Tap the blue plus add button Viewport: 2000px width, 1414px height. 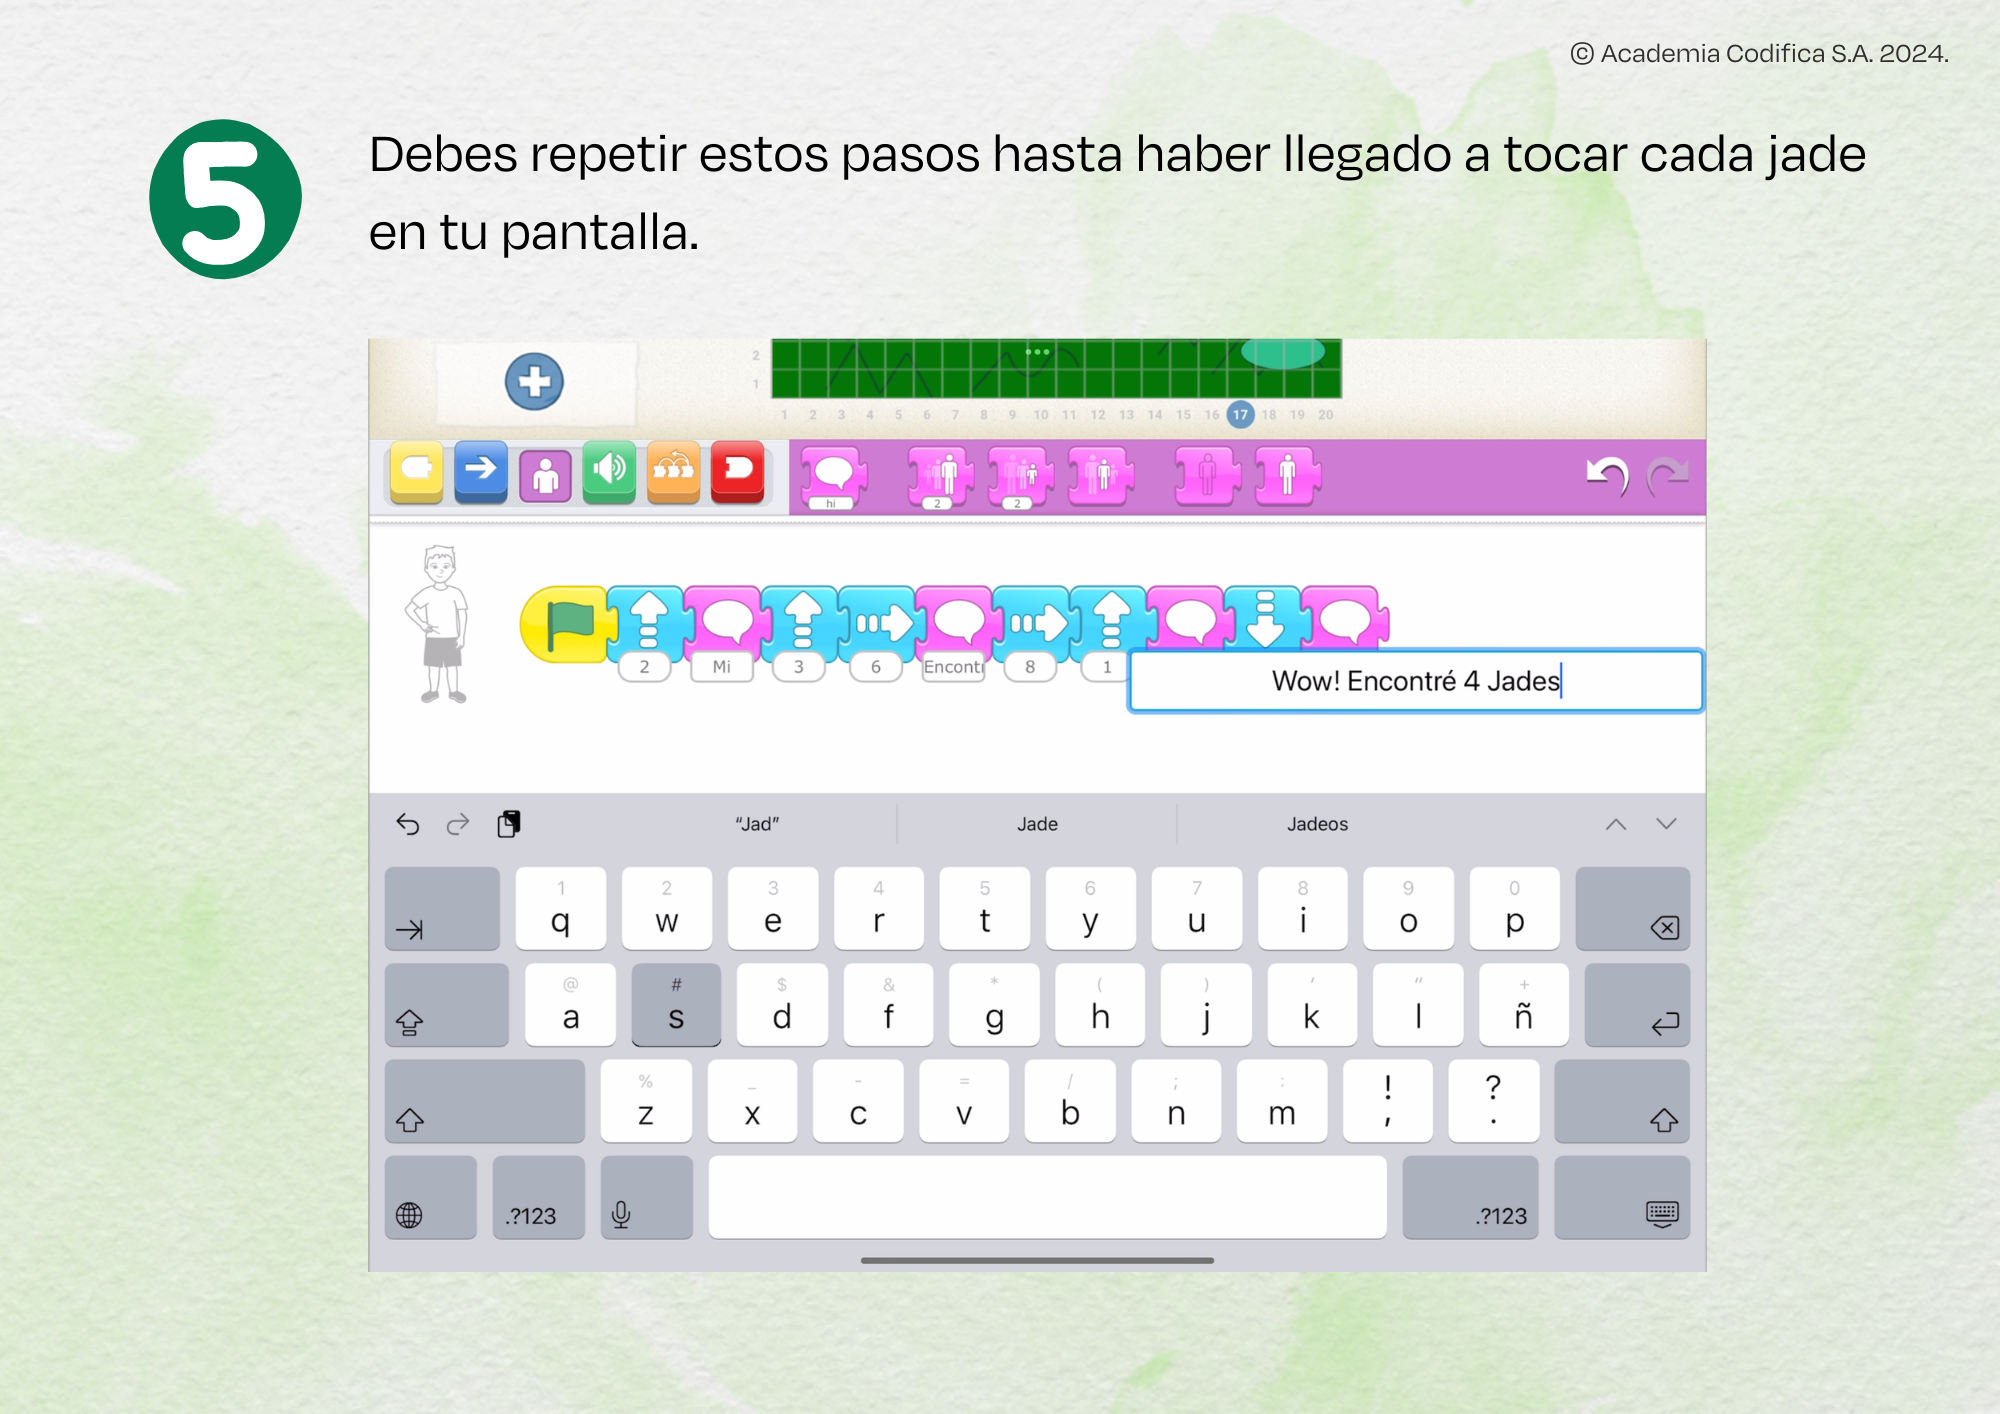pos(534,381)
